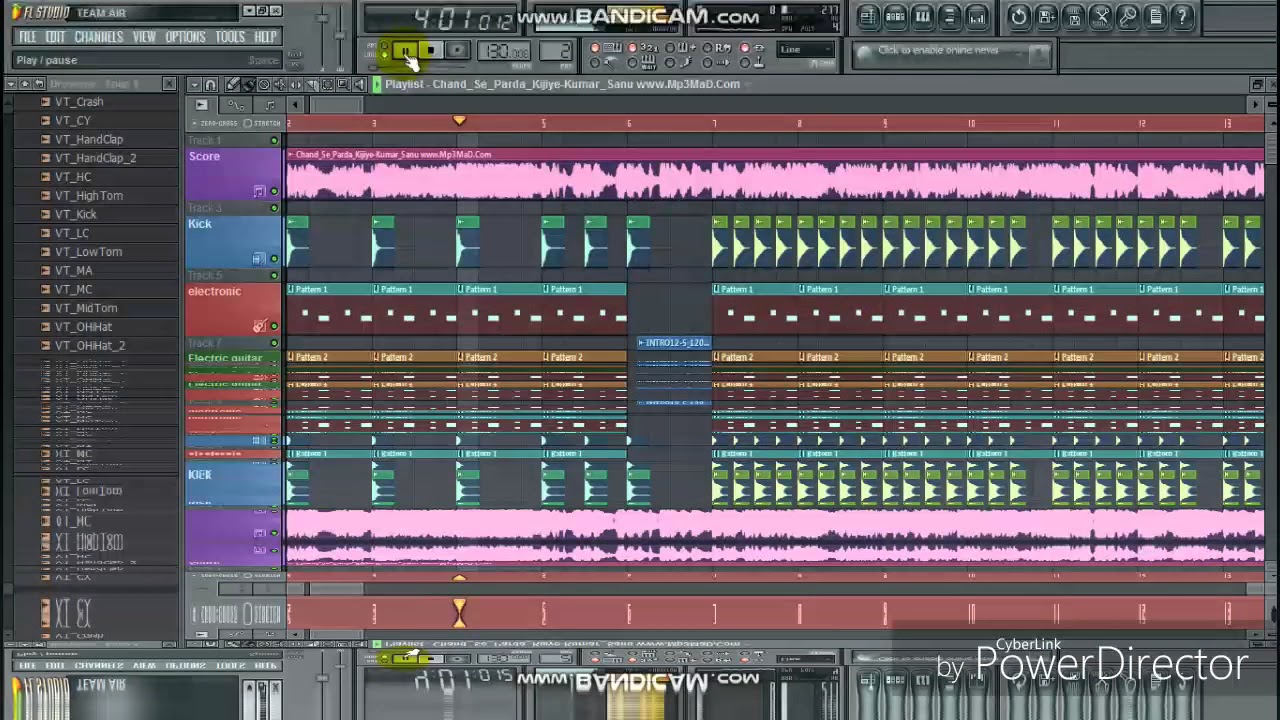Click the note icon on Score track
The height and width of the screenshot is (720, 1280).
tap(259, 191)
